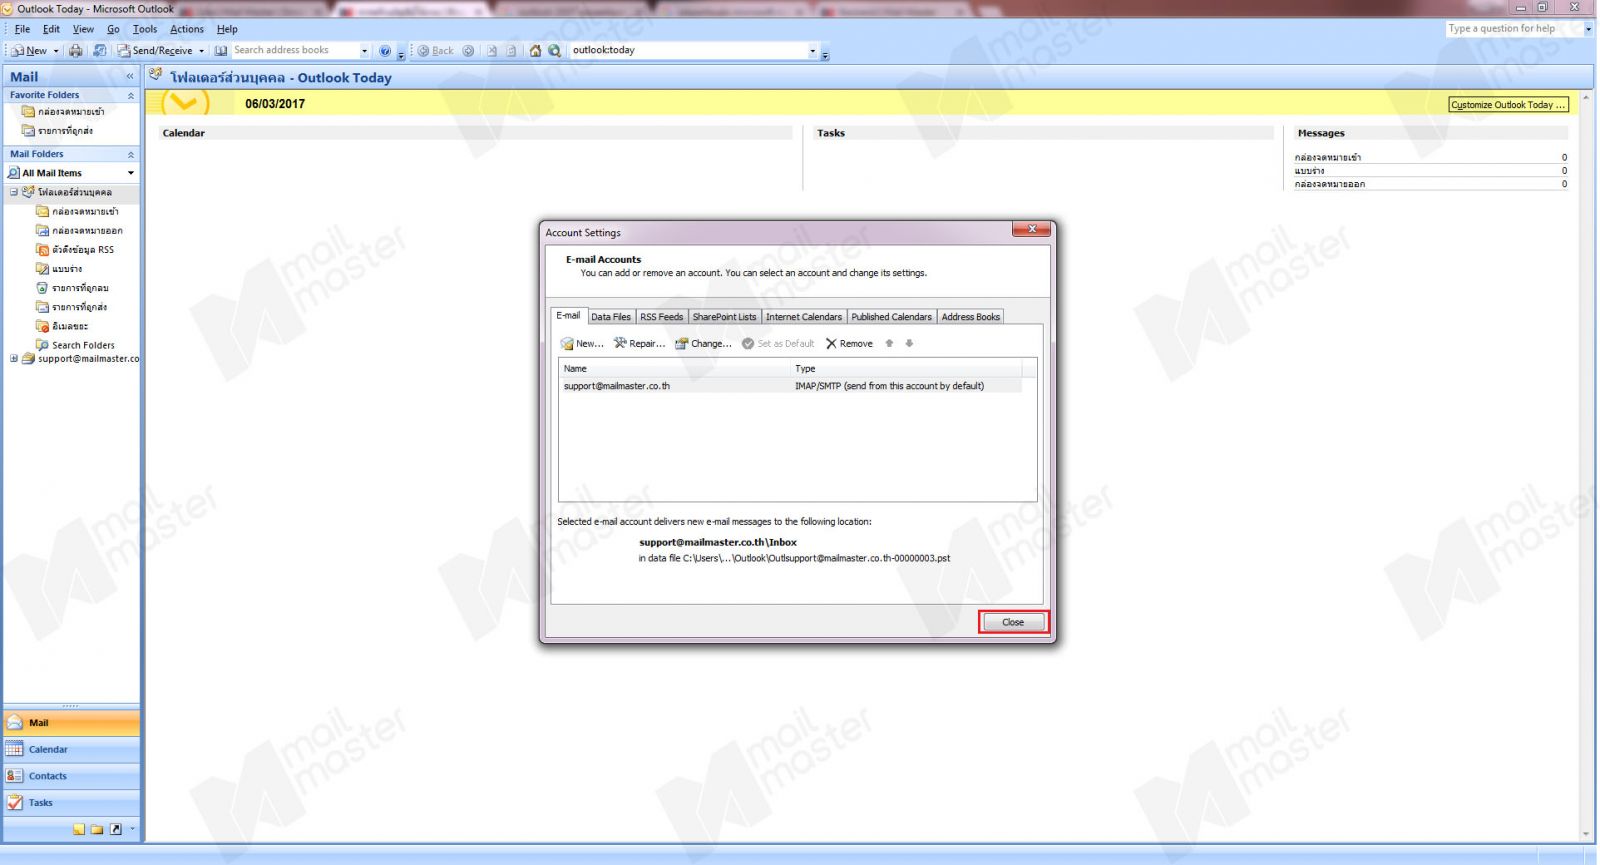Image resolution: width=1600 pixels, height=865 pixels.
Task: Click the Forward arrow next to Back
Action: coord(468,50)
